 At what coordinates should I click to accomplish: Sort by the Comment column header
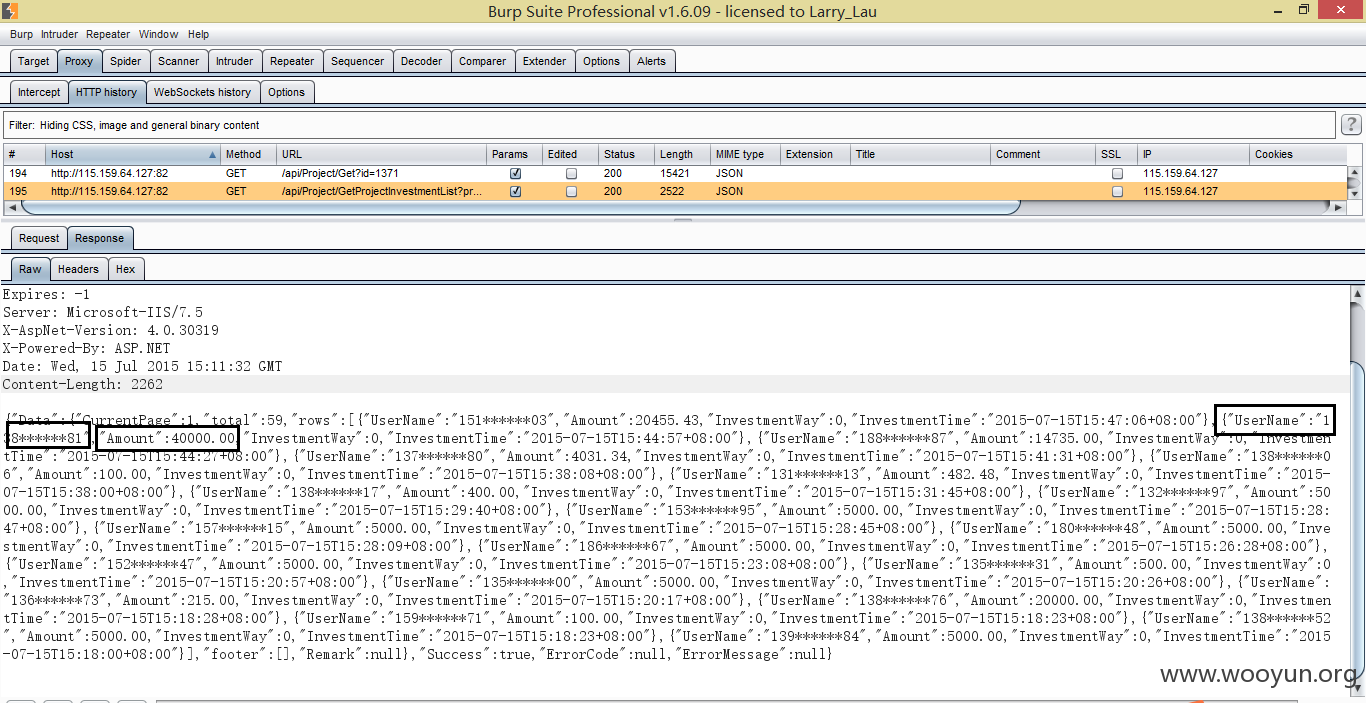(x=1043, y=154)
